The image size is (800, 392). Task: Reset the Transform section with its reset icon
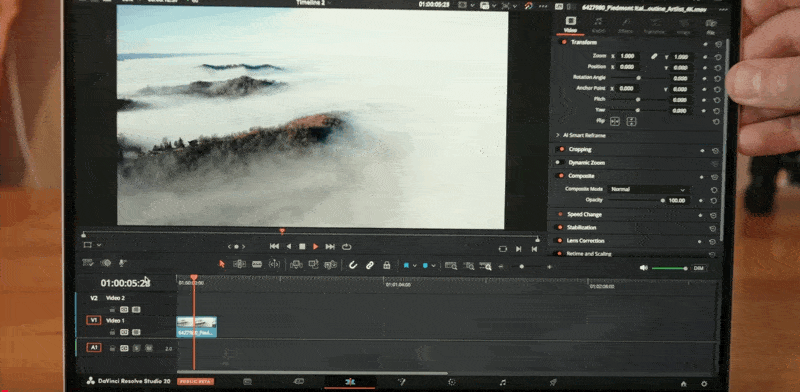(718, 44)
